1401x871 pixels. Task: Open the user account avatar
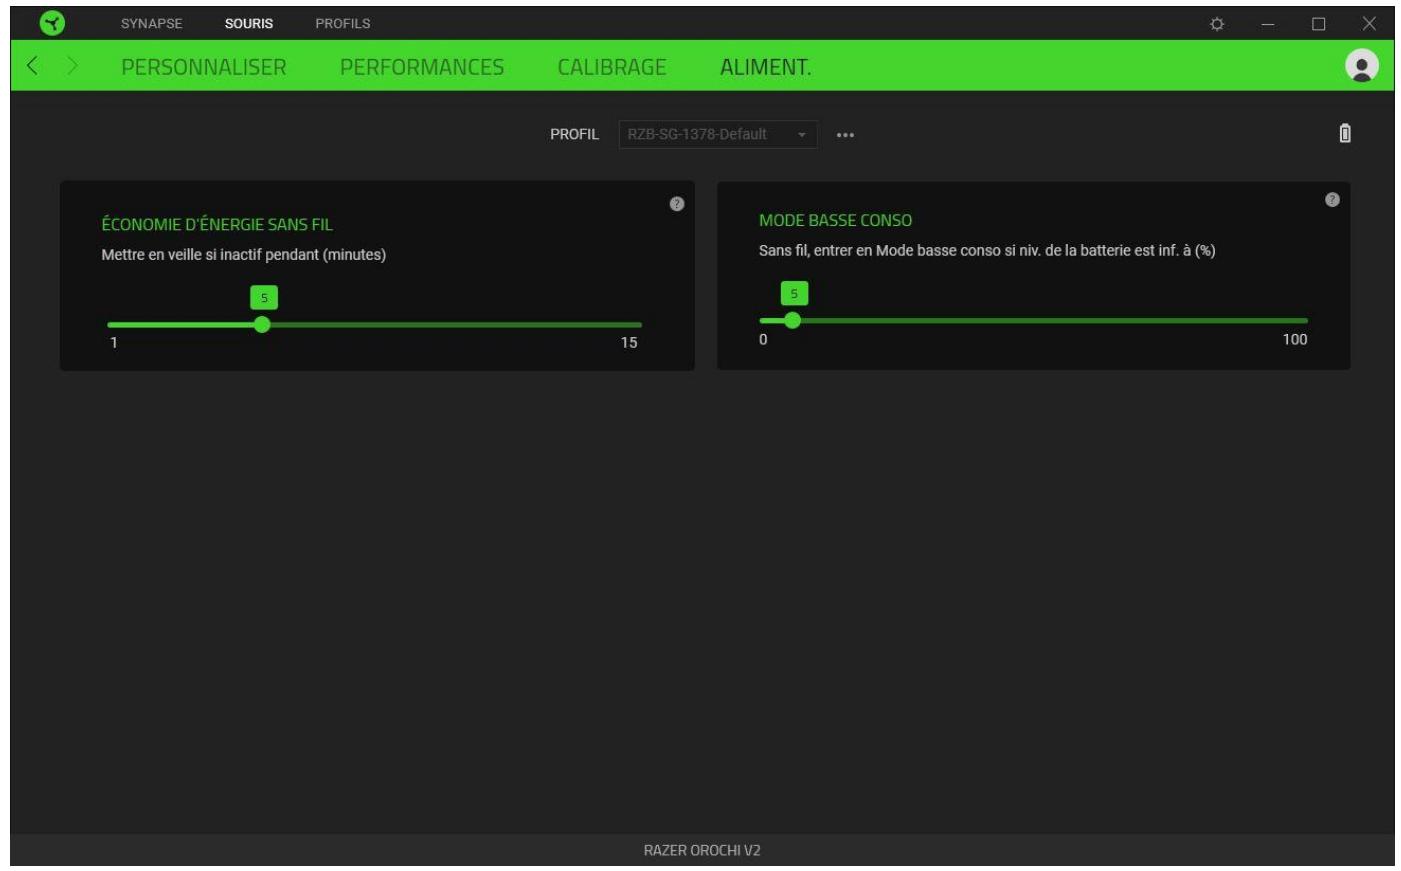pos(1361,66)
